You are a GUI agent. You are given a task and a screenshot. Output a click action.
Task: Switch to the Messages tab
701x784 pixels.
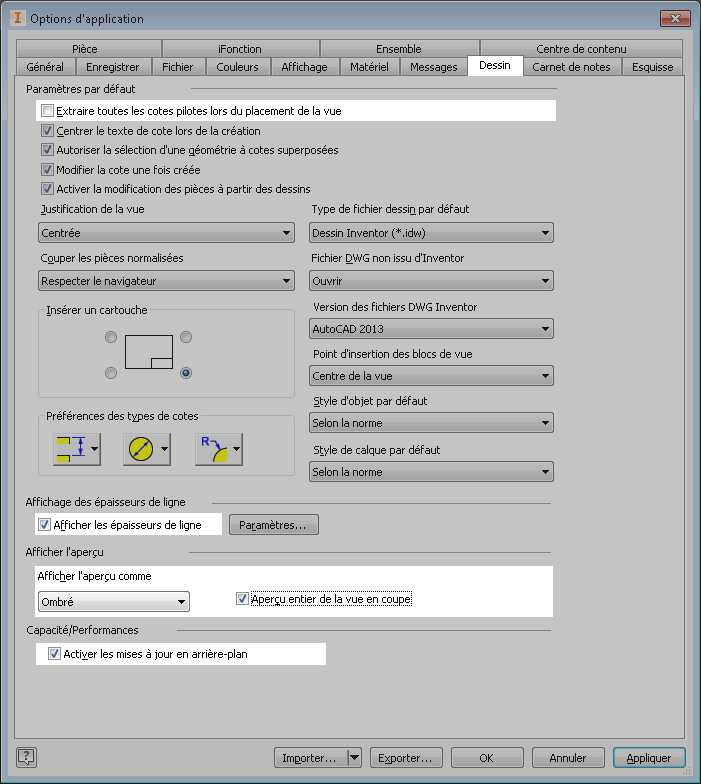click(434, 66)
